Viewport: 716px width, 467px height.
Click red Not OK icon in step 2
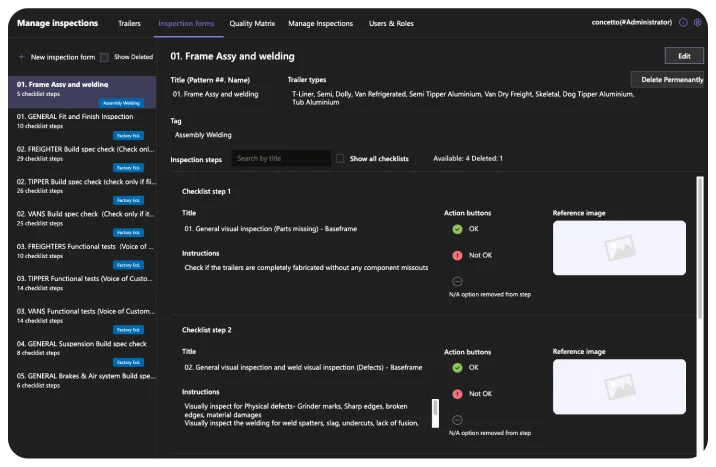457,394
